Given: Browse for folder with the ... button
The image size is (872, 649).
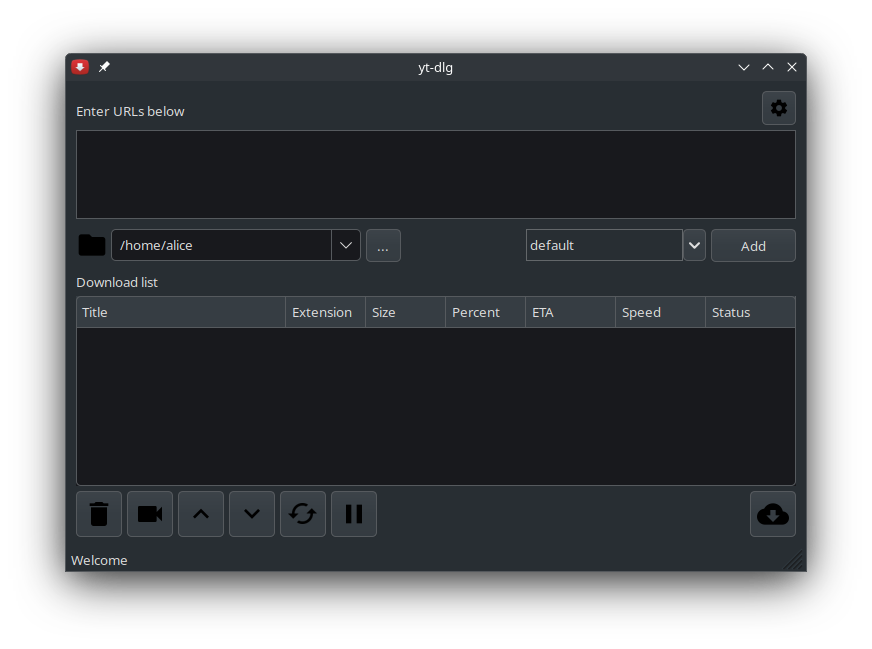Looking at the screenshot, I should coord(383,246).
